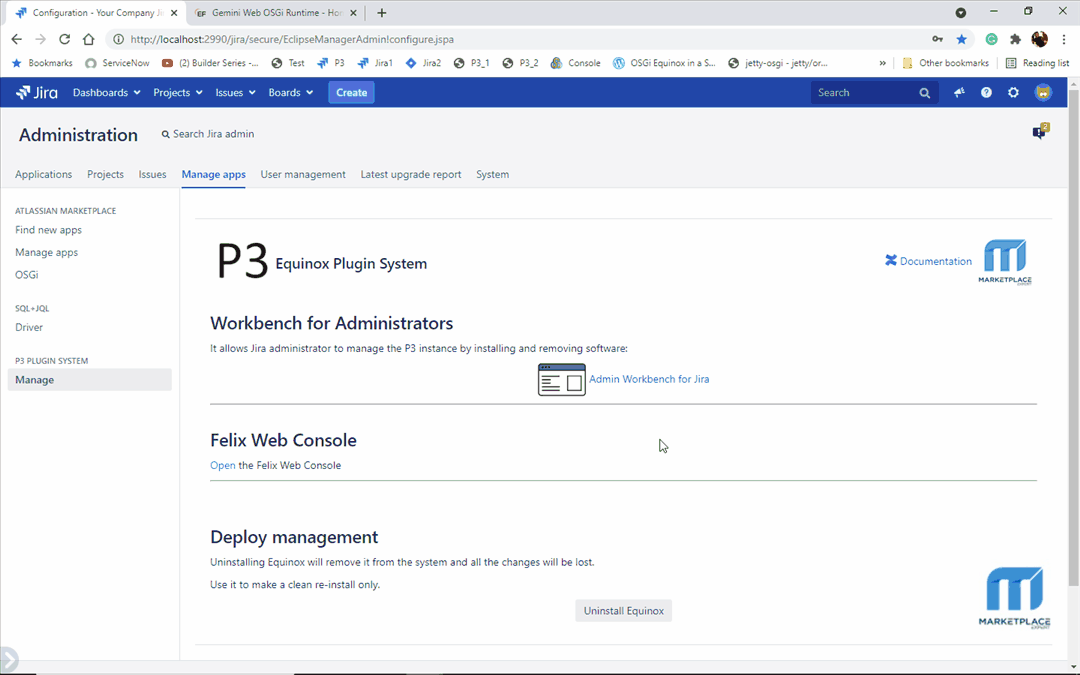Switch to the System admin tab

tap(492, 174)
